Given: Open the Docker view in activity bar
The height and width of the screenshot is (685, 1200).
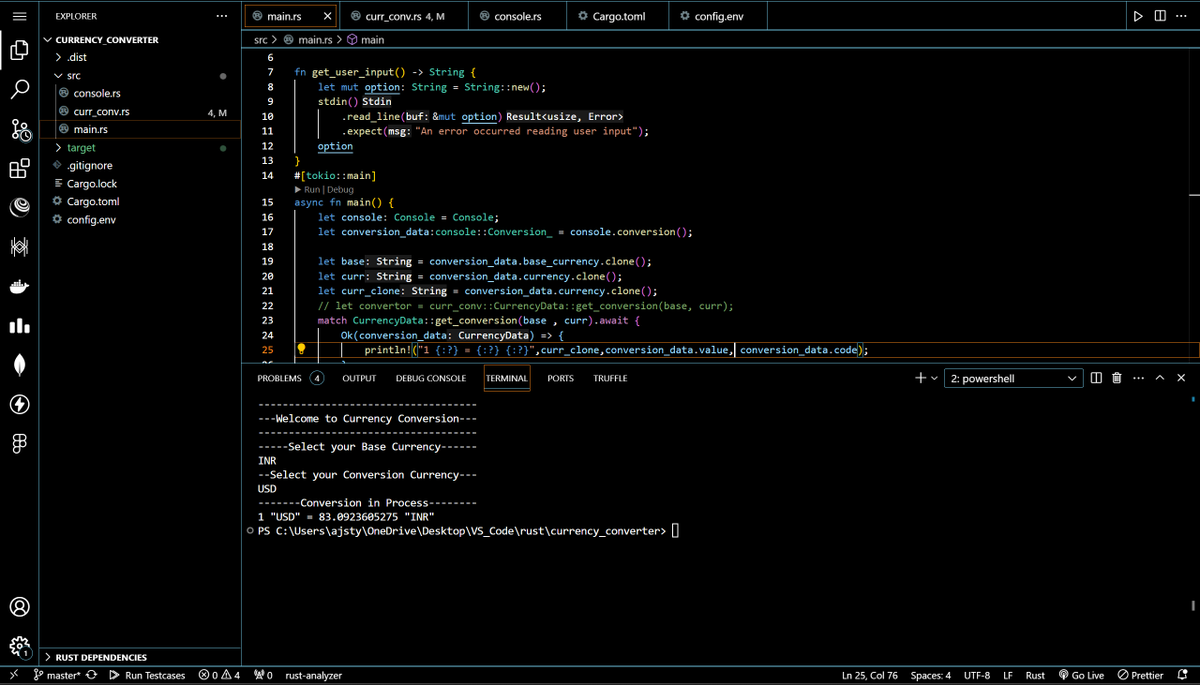Looking at the screenshot, I should coord(19,287).
